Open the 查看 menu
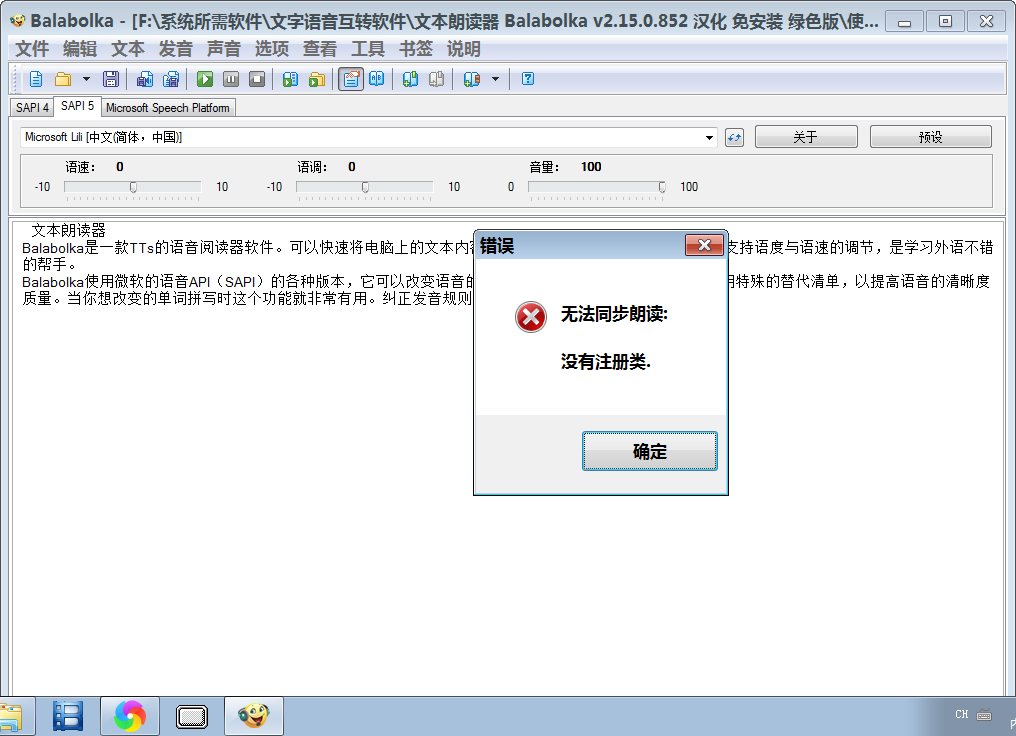The image size is (1016, 736). tap(319, 49)
